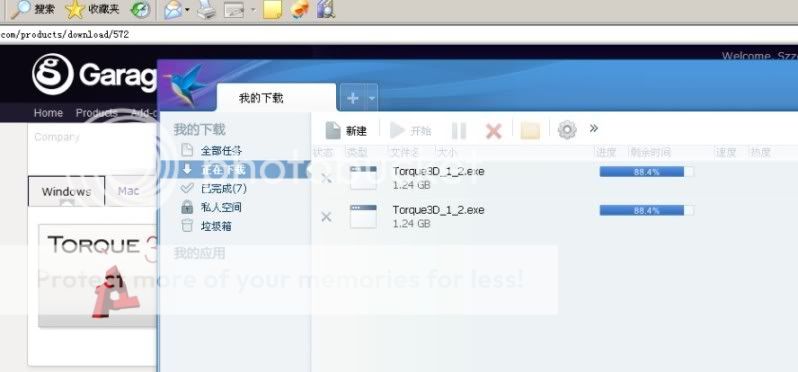
Task: Open 私人空间 in the sidebar
Action: pos(221,207)
